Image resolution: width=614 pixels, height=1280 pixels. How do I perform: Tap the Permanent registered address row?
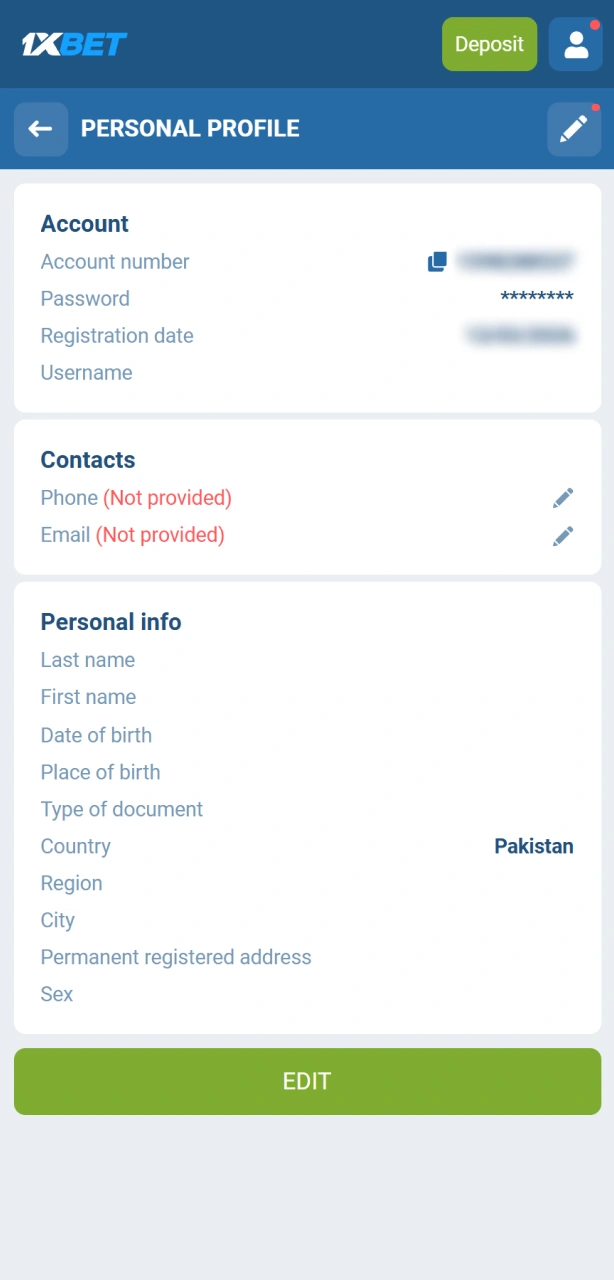pos(176,957)
